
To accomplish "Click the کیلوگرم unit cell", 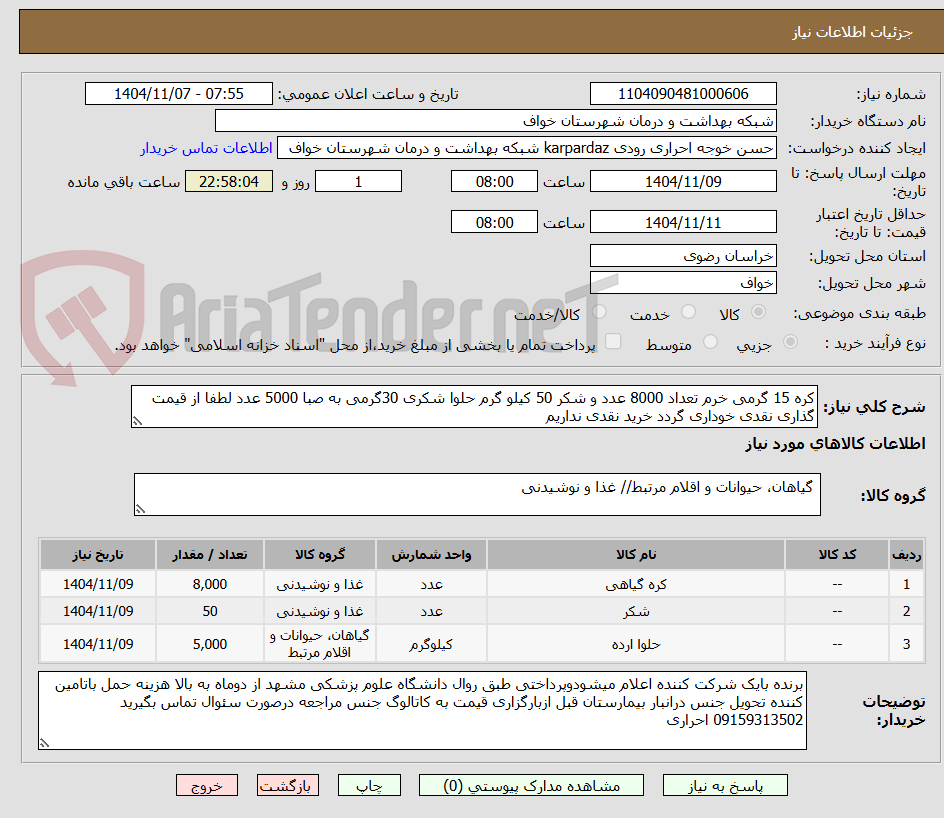I will 431,644.
